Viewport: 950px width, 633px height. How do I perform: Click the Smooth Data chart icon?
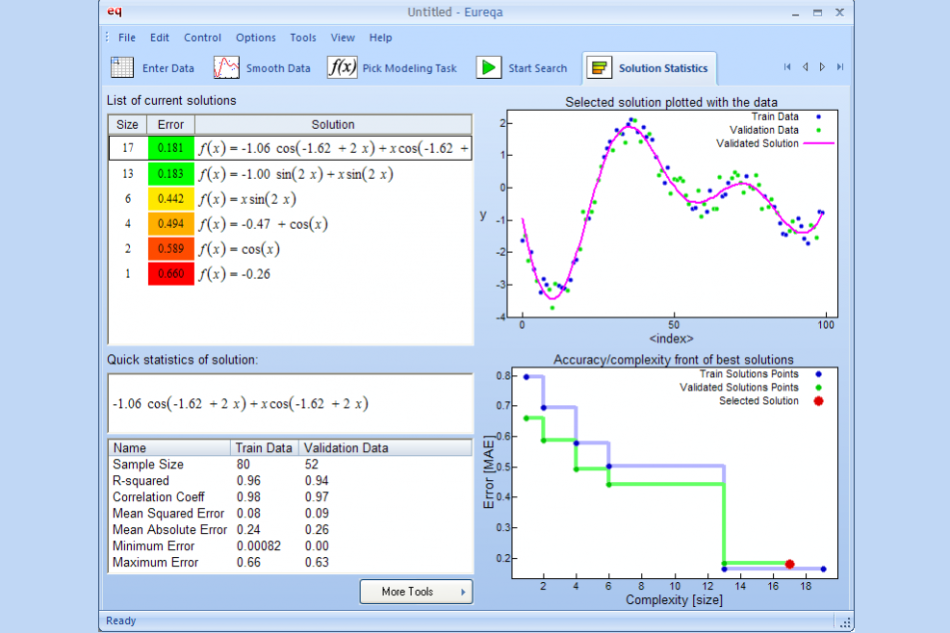(x=227, y=68)
